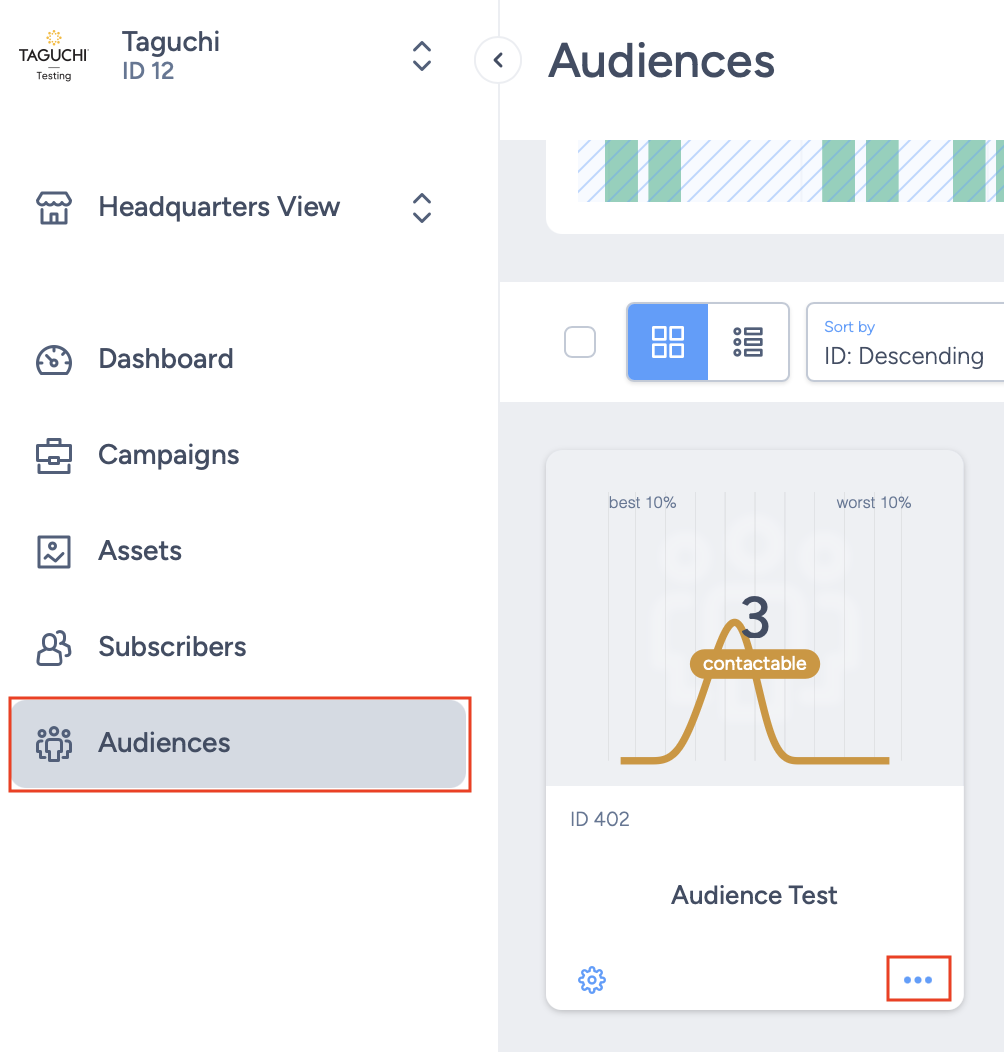The image size is (1004, 1052).
Task: Switch to grid view layout
Action: point(668,341)
